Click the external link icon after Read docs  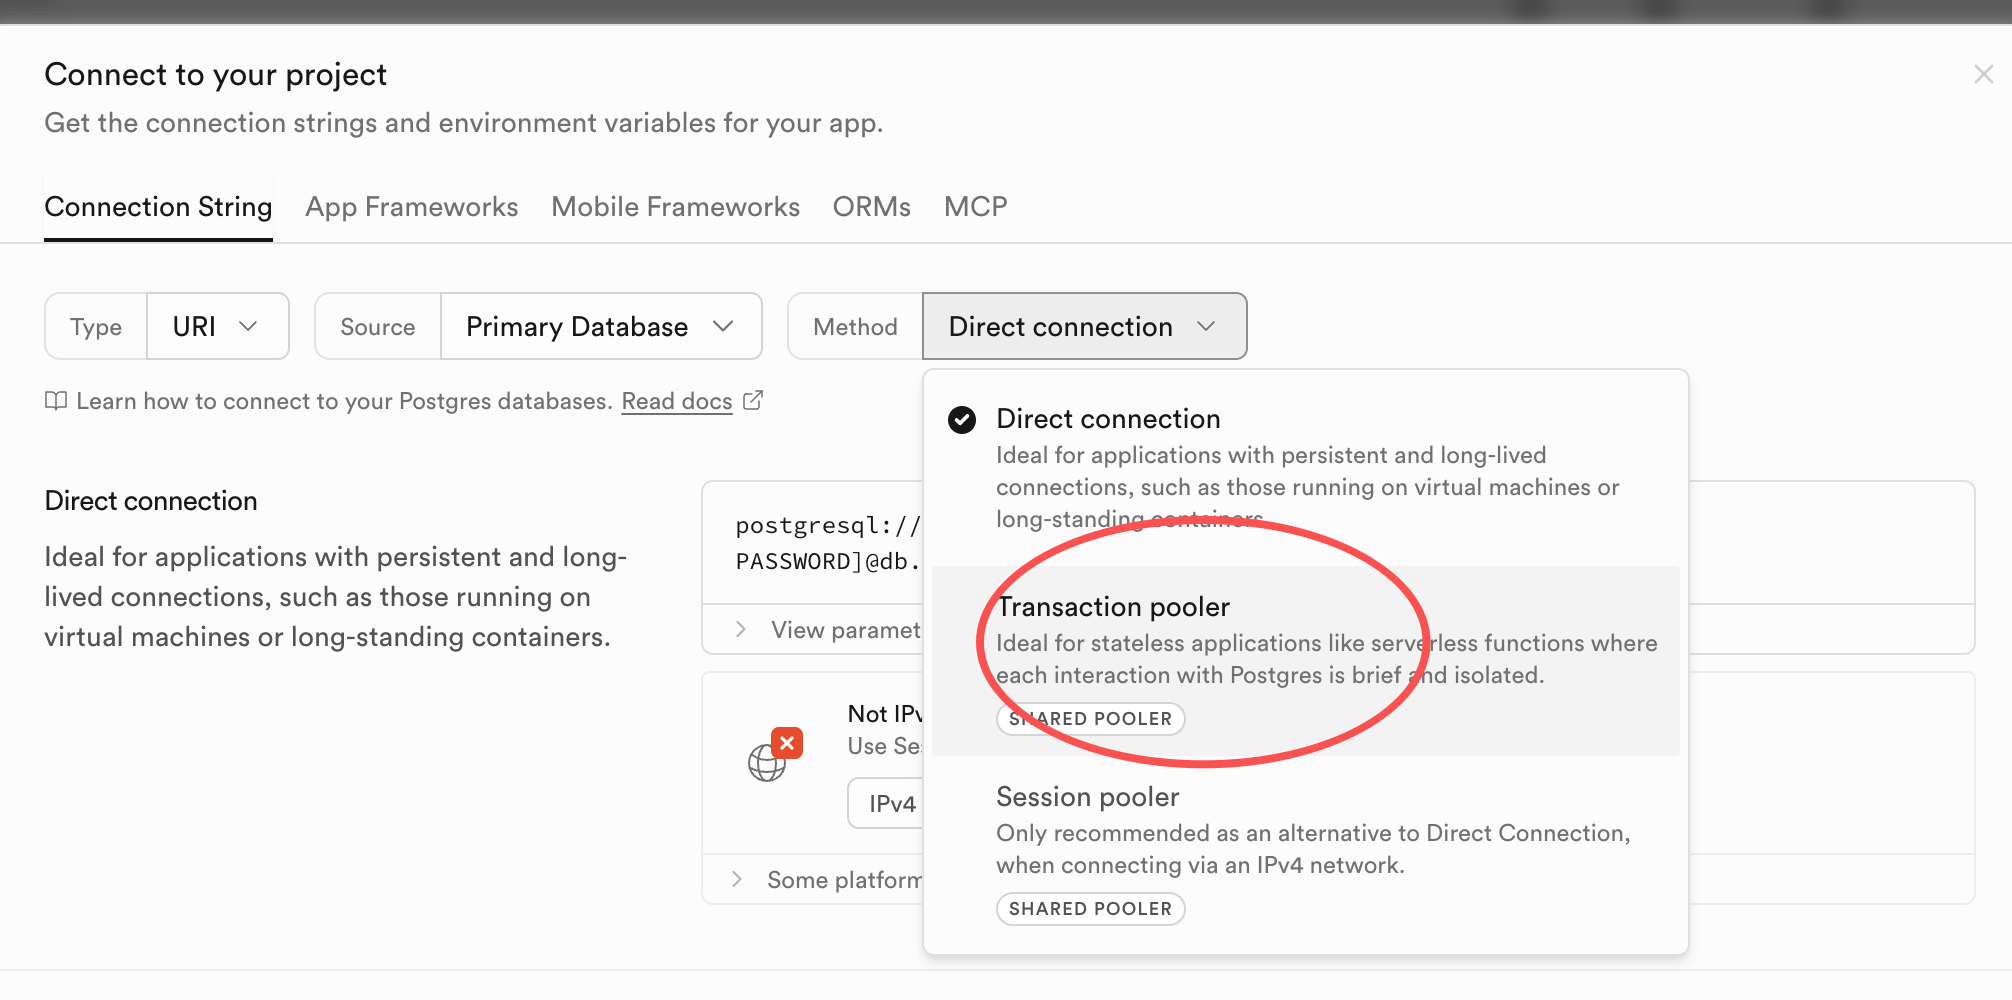coord(753,400)
